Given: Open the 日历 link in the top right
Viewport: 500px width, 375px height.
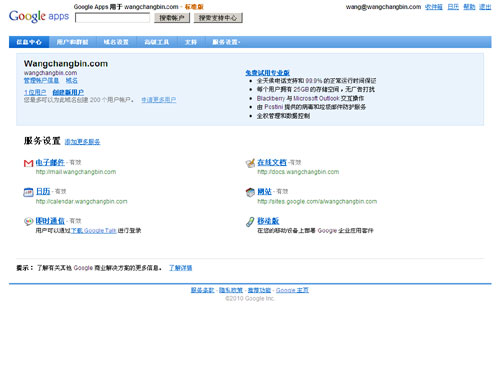Looking at the screenshot, I should tap(453, 7).
